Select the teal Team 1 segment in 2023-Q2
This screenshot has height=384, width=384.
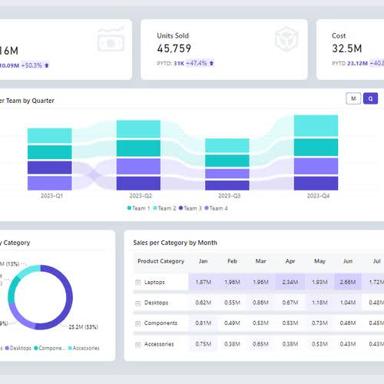point(138,148)
